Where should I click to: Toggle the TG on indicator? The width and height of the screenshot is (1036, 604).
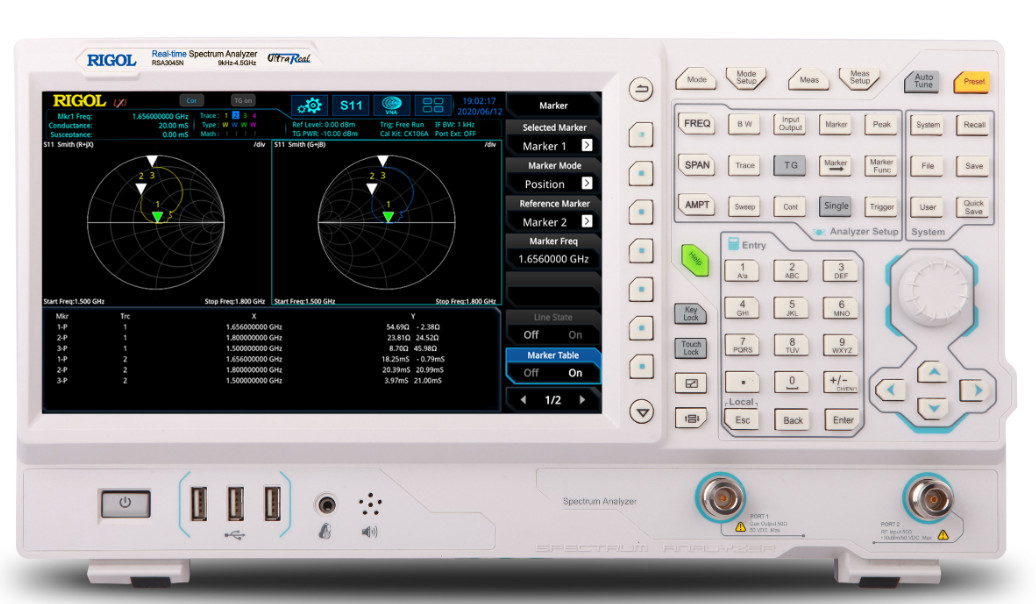point(243,100)
